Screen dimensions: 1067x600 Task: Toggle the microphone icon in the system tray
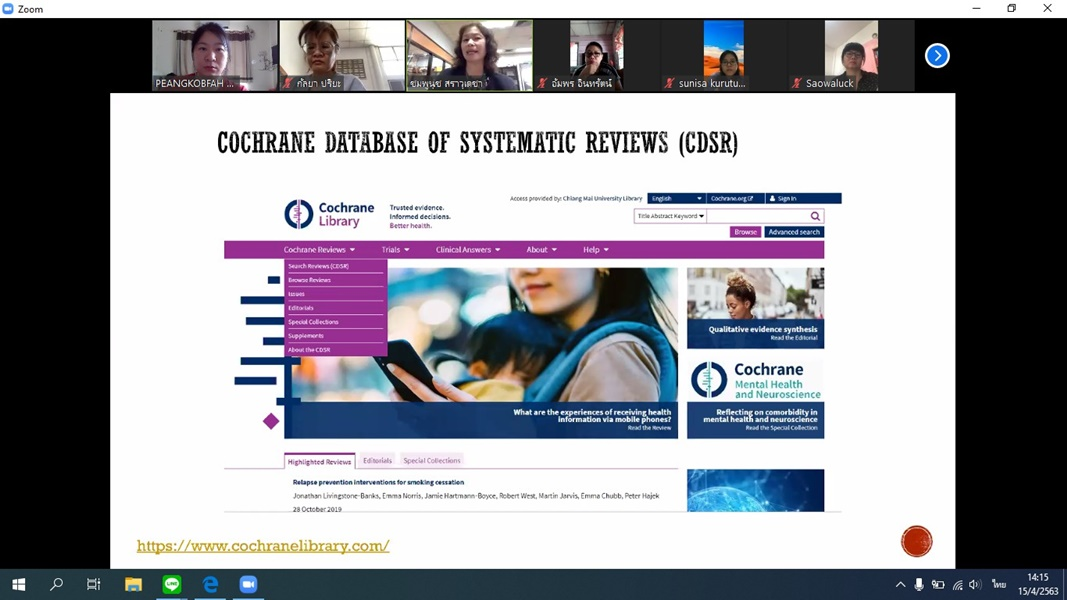(919, 584)
